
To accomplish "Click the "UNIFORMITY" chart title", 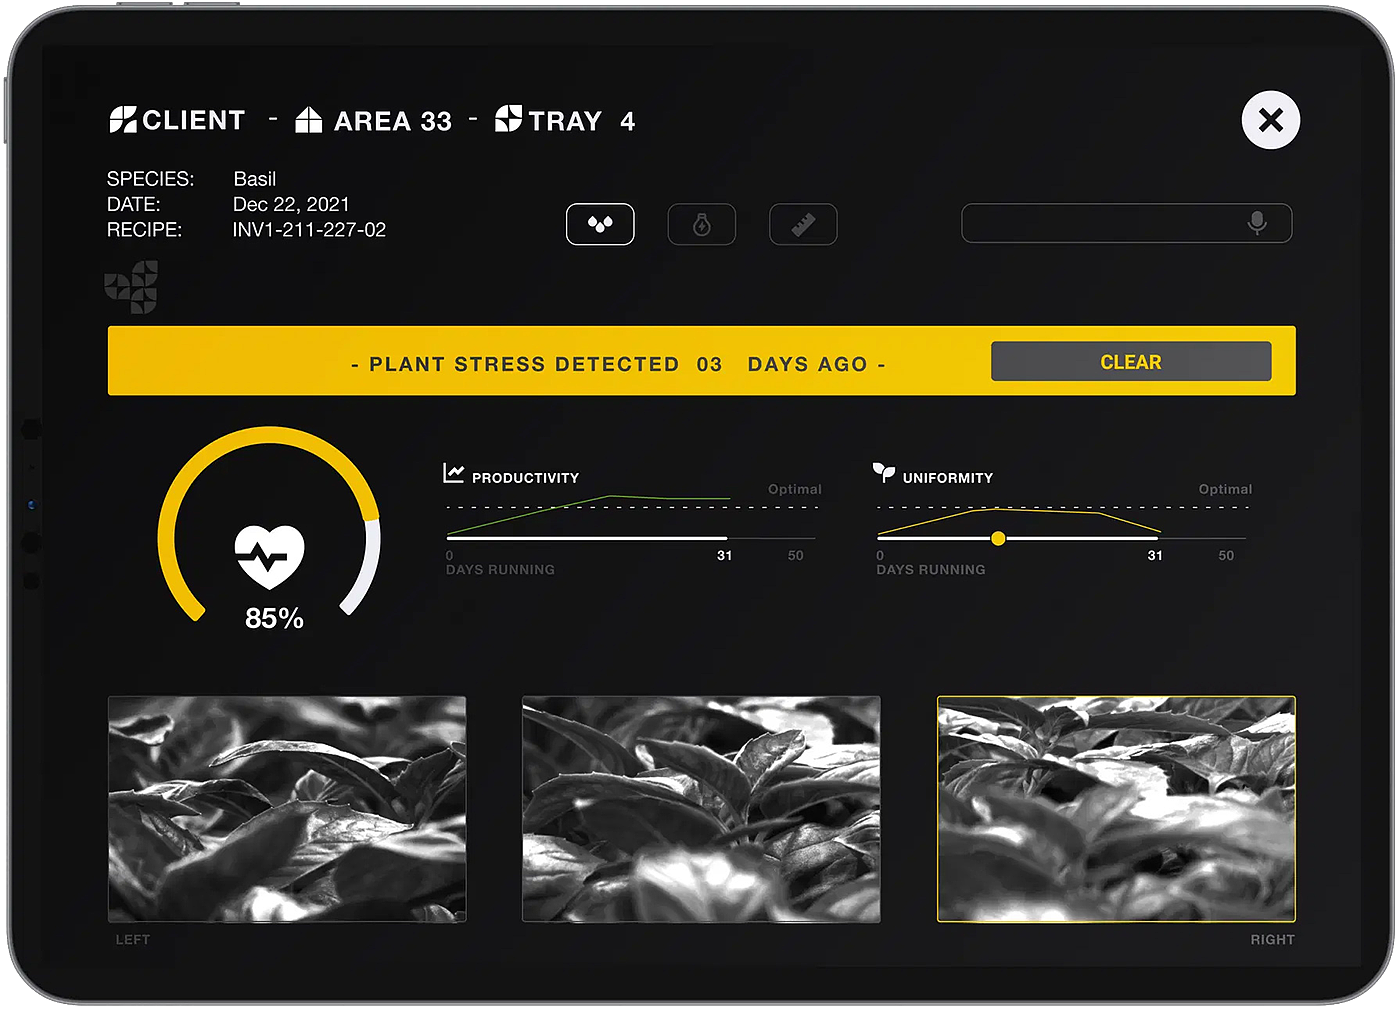I will click(x=948, y=478).
